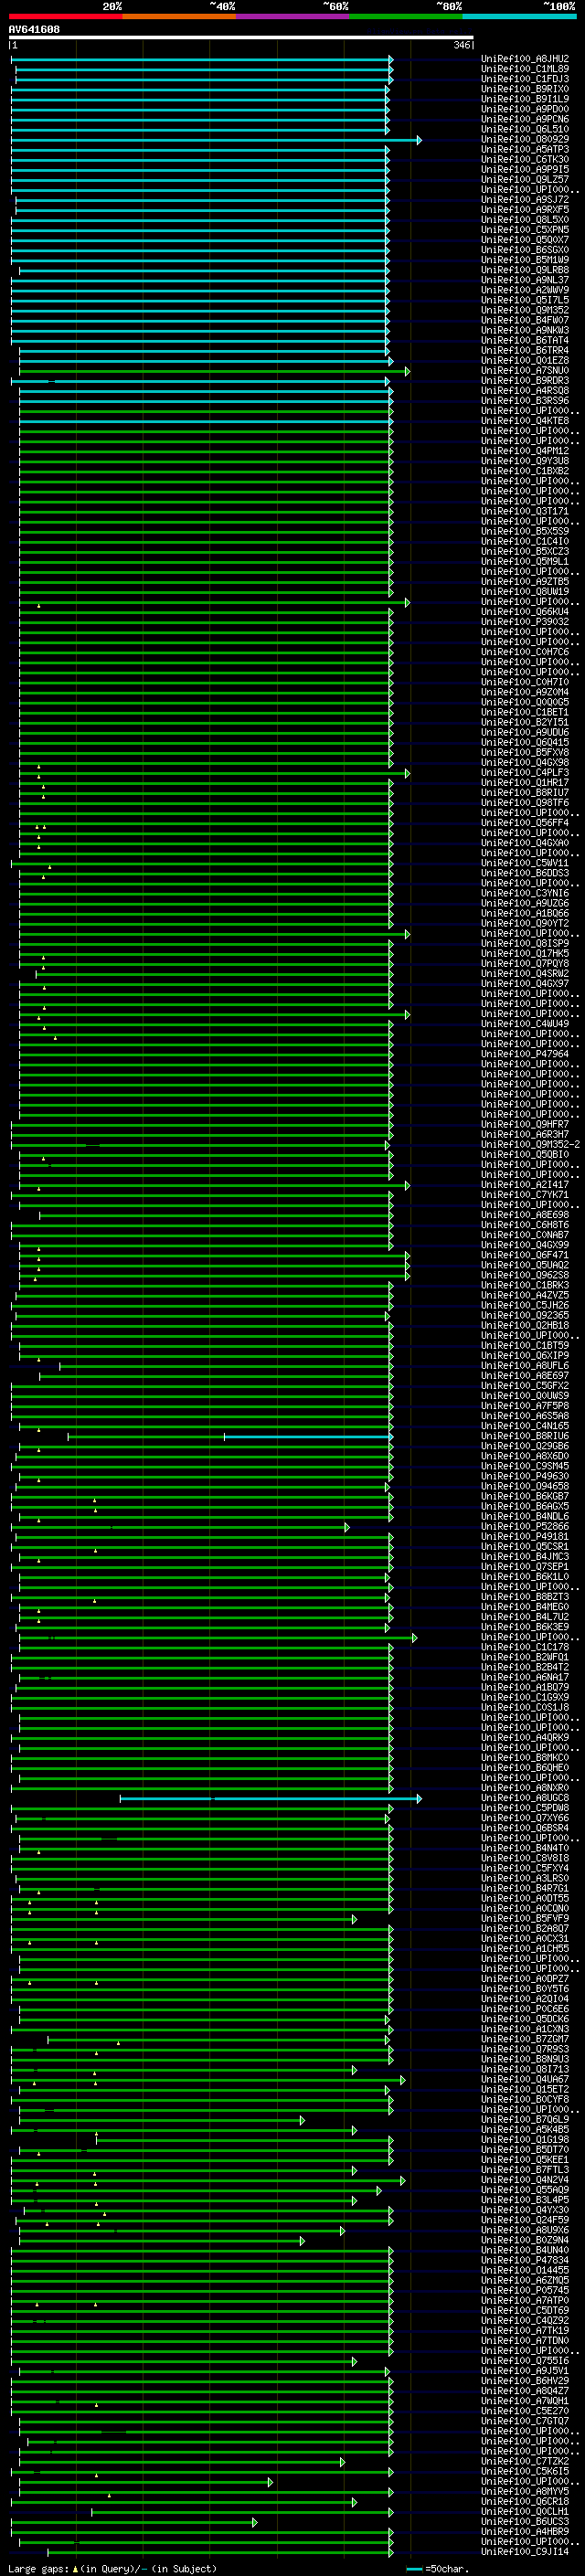The image size is (585, 2576).
Task: Click the UniRef100_B8RIU6 label
Action: (525, 1436)
